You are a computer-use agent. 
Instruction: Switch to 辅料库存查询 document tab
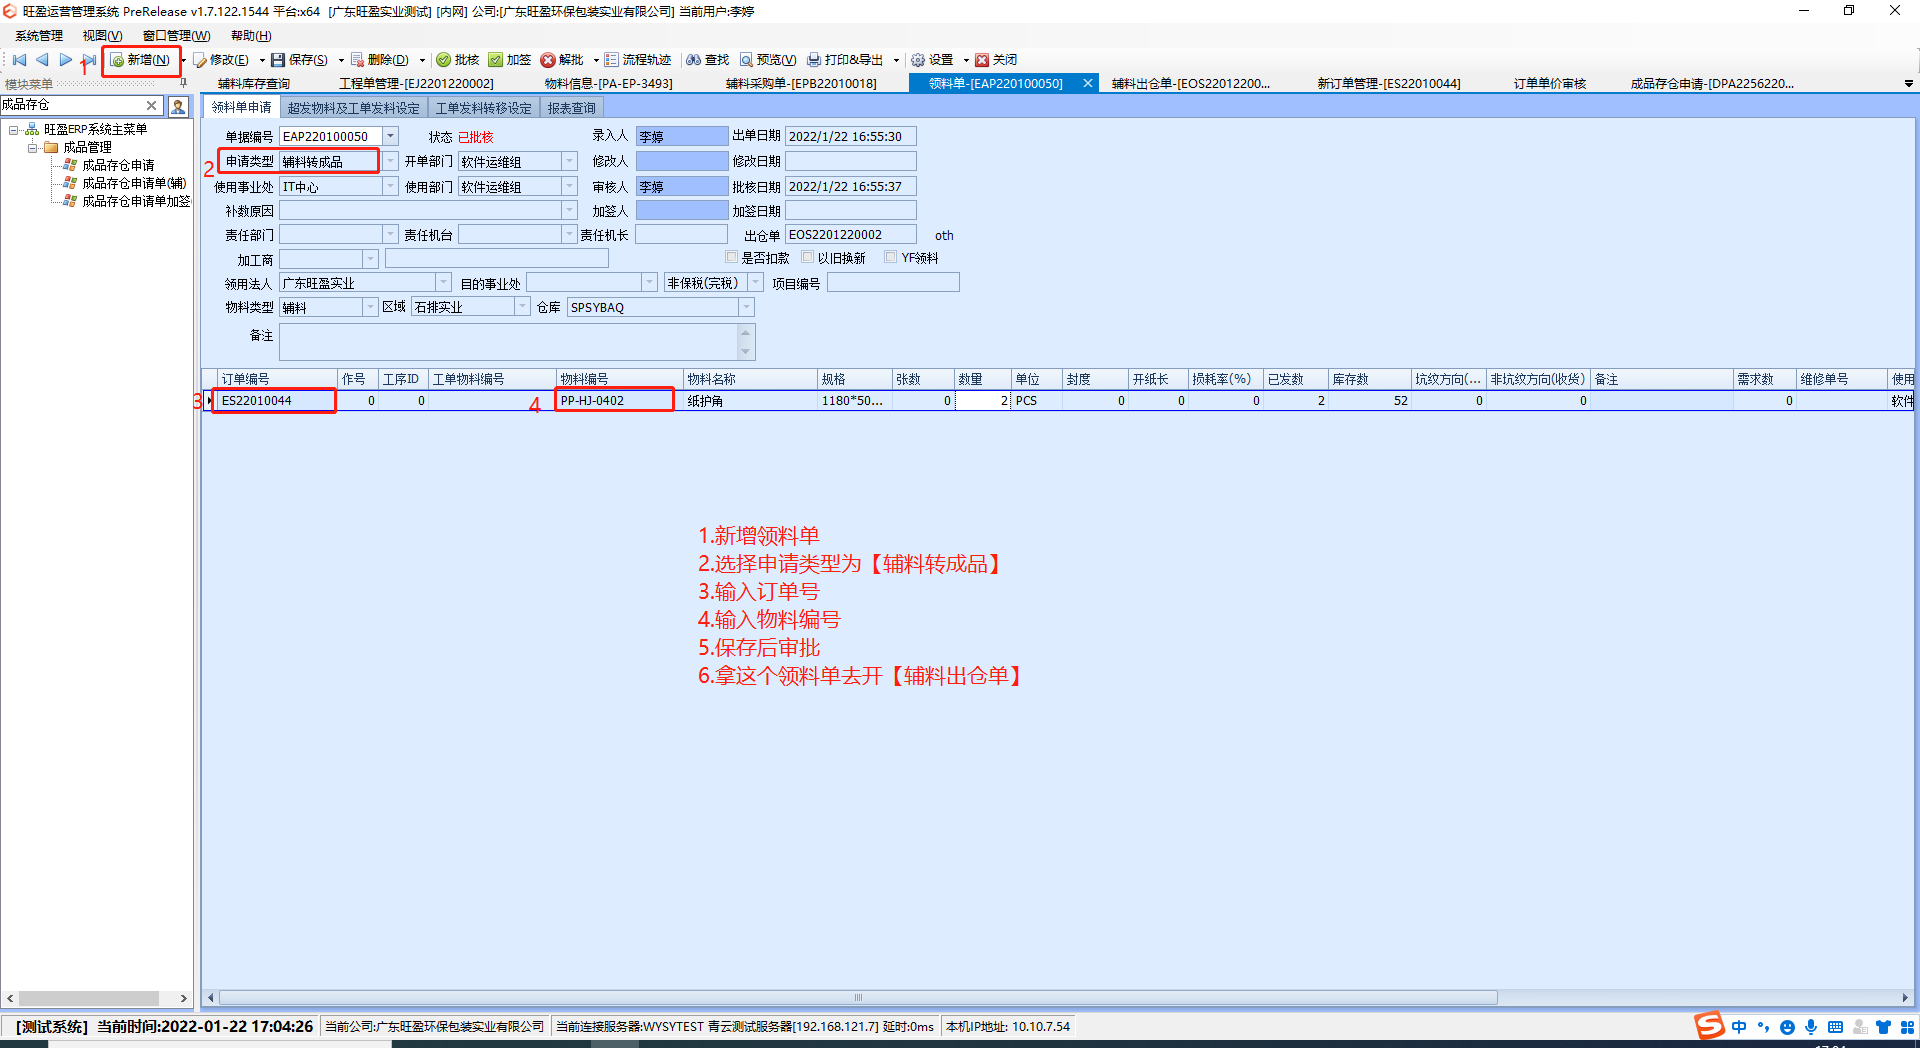pos(254,84)
